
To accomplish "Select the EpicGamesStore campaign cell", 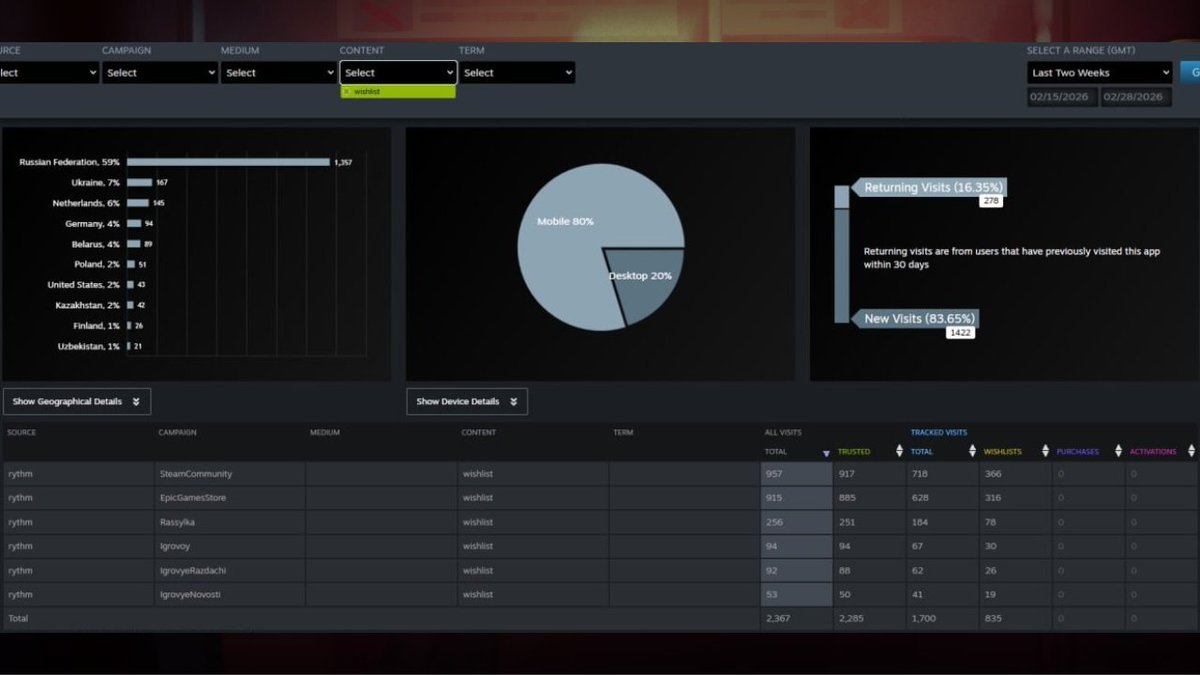I will [230, 498].
